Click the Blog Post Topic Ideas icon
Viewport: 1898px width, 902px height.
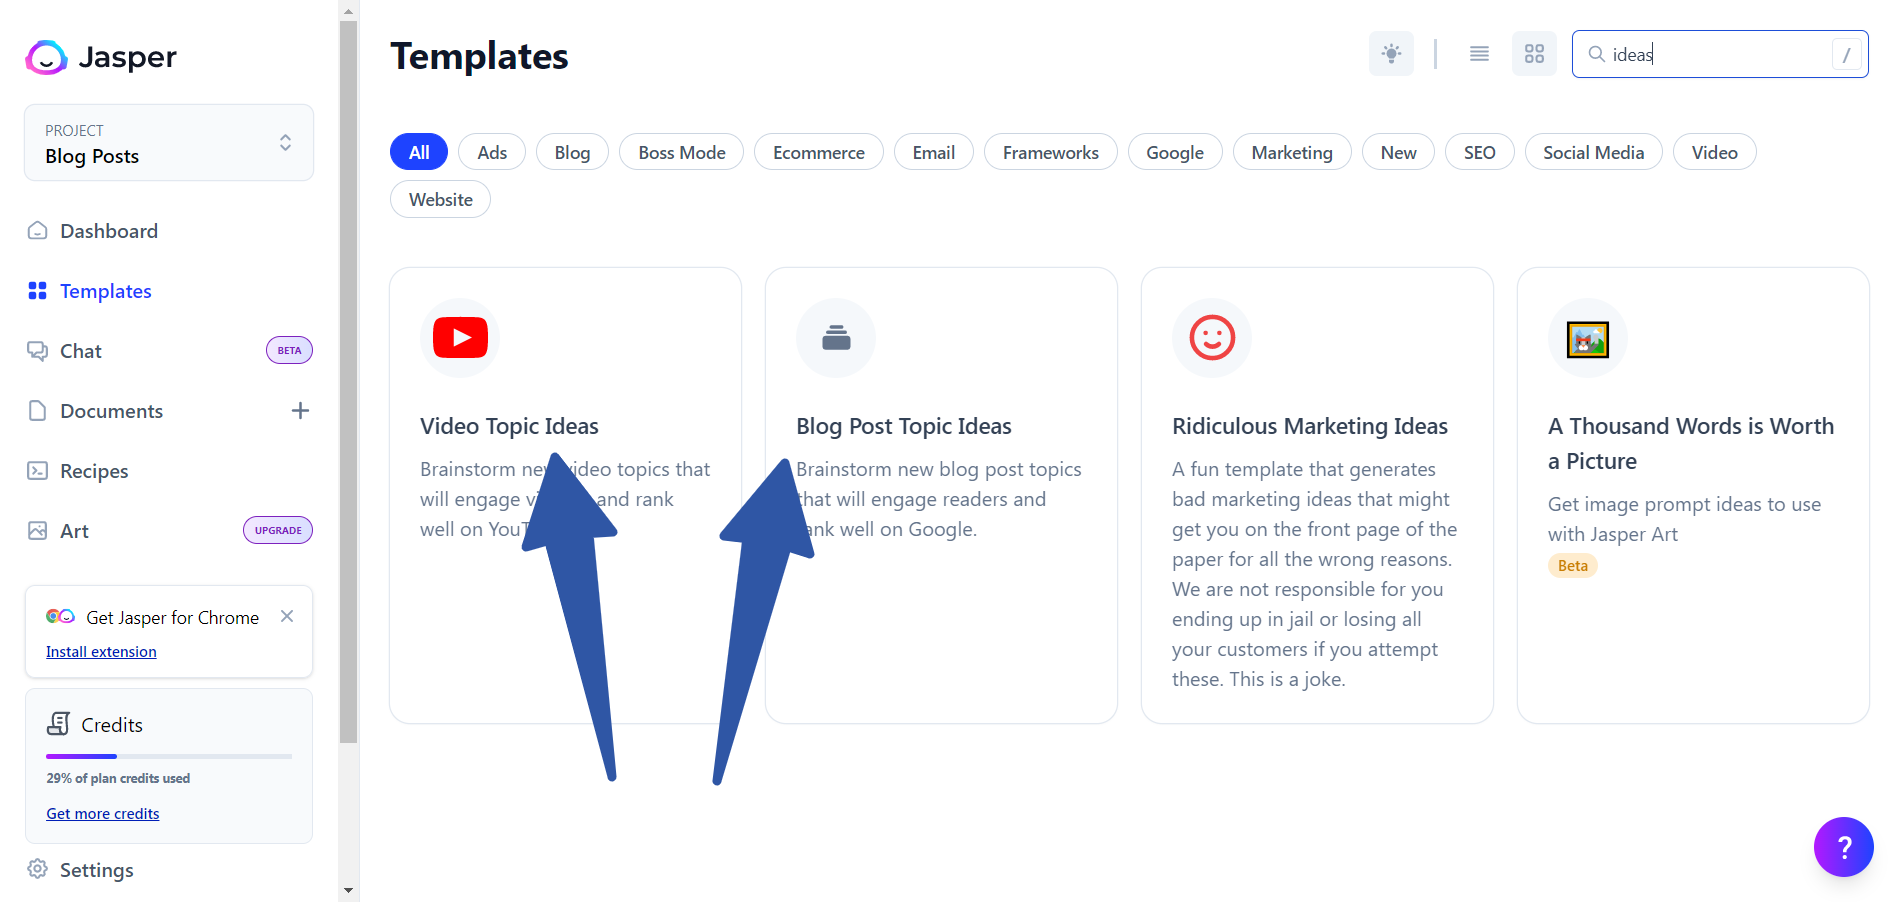[x=836, y=338]
